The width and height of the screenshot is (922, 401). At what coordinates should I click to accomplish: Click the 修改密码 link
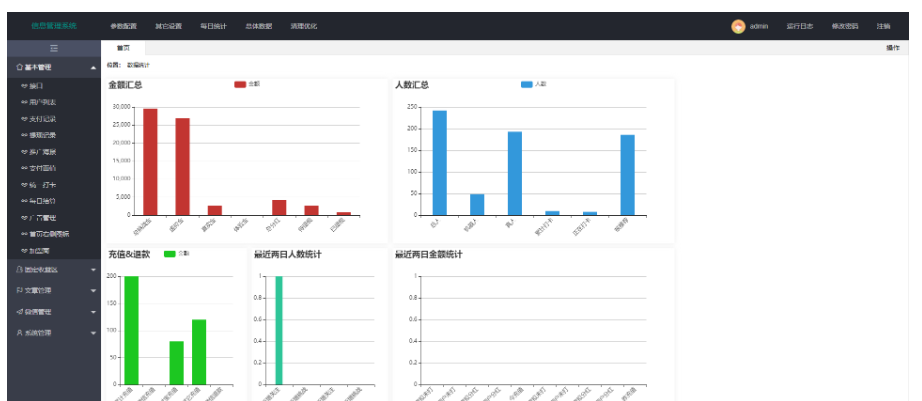tap(844, 26)
